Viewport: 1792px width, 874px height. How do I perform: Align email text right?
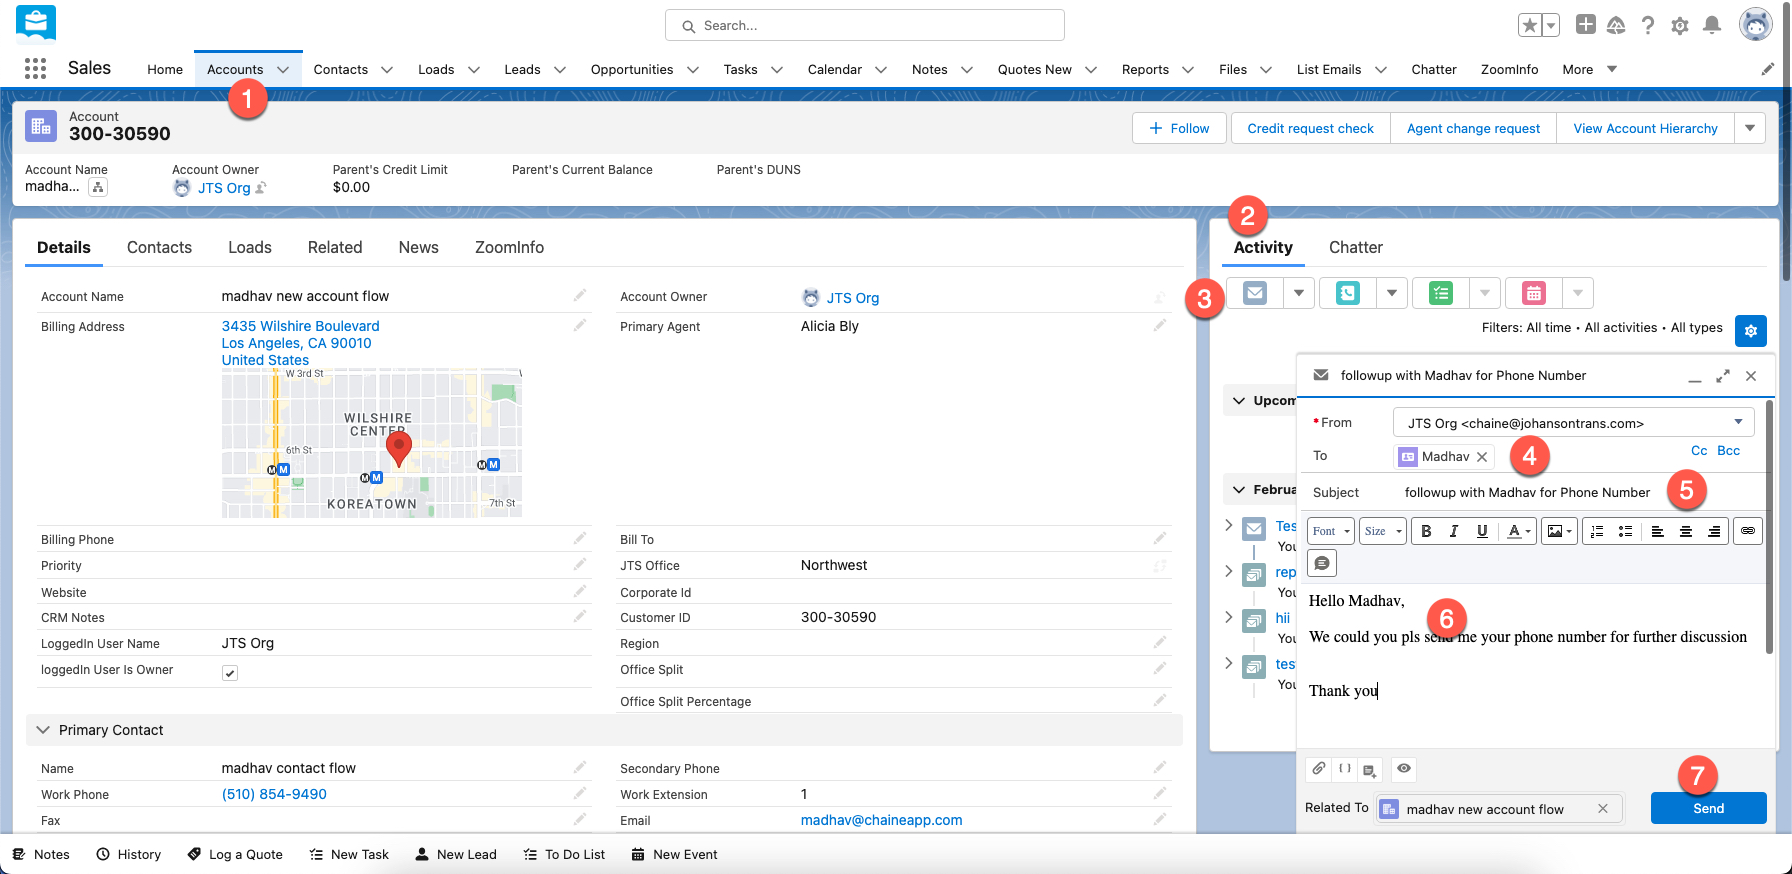(1714, 531)
